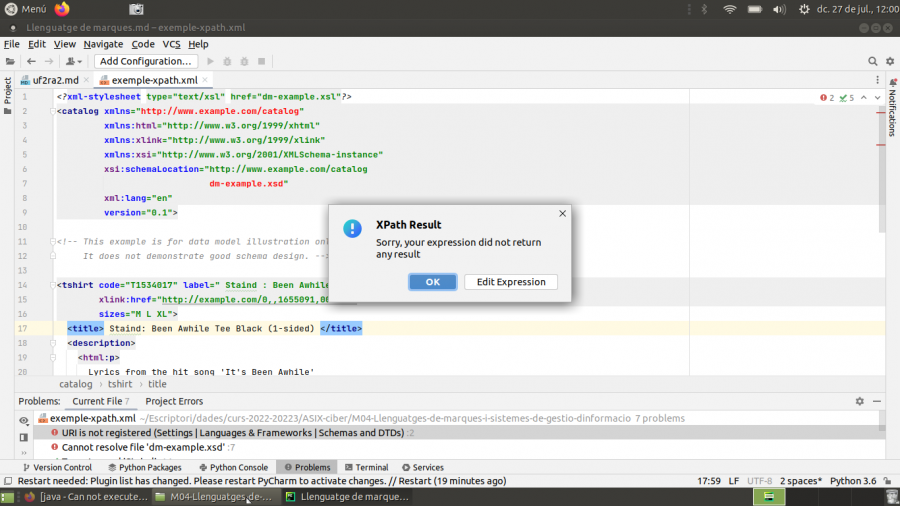
Task: Click the open folder toolbar icon
Action: click(10, 61)
